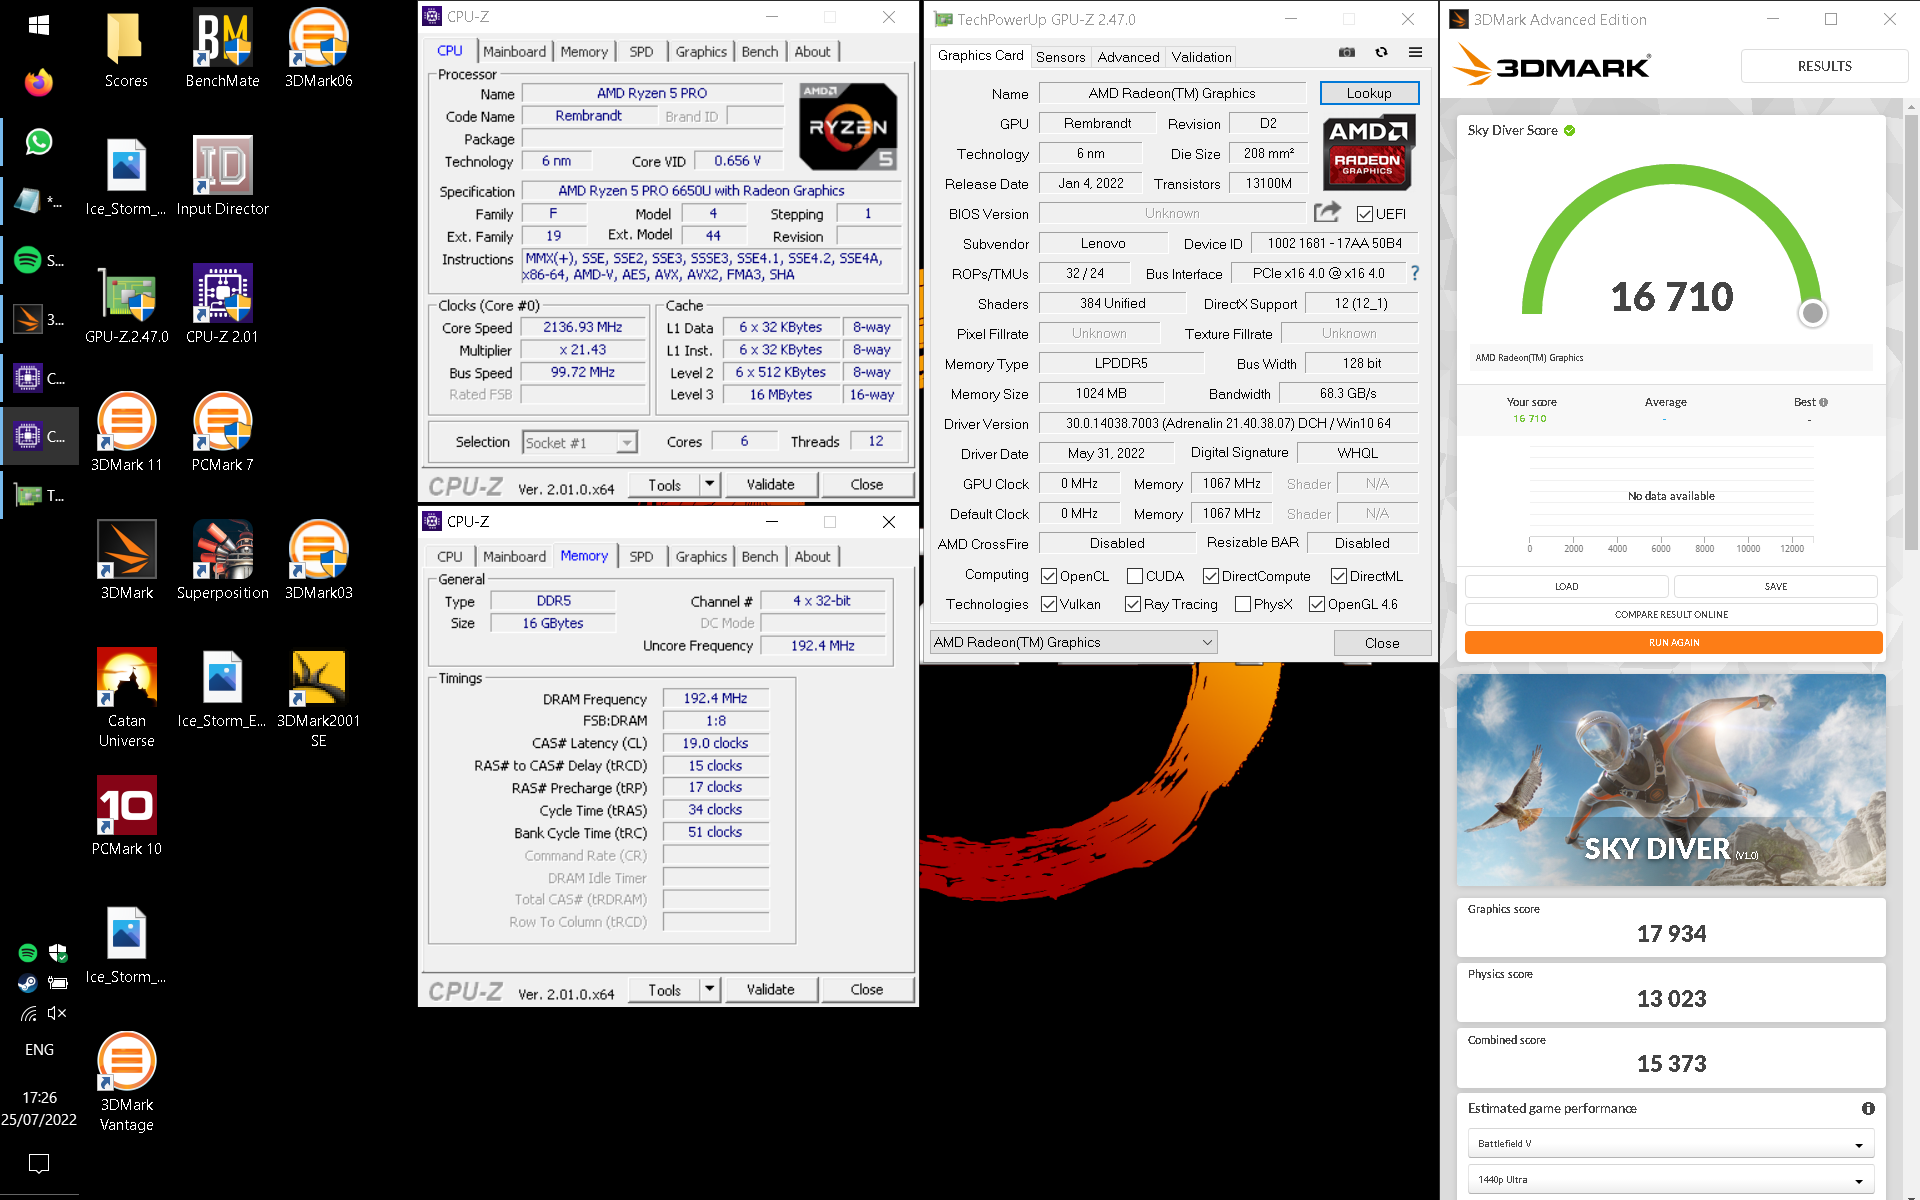Image resolution: width=1920 pixels, height=1200 pixels.
Task: Open the Input Director desktop icon
Action: point(222,176)
